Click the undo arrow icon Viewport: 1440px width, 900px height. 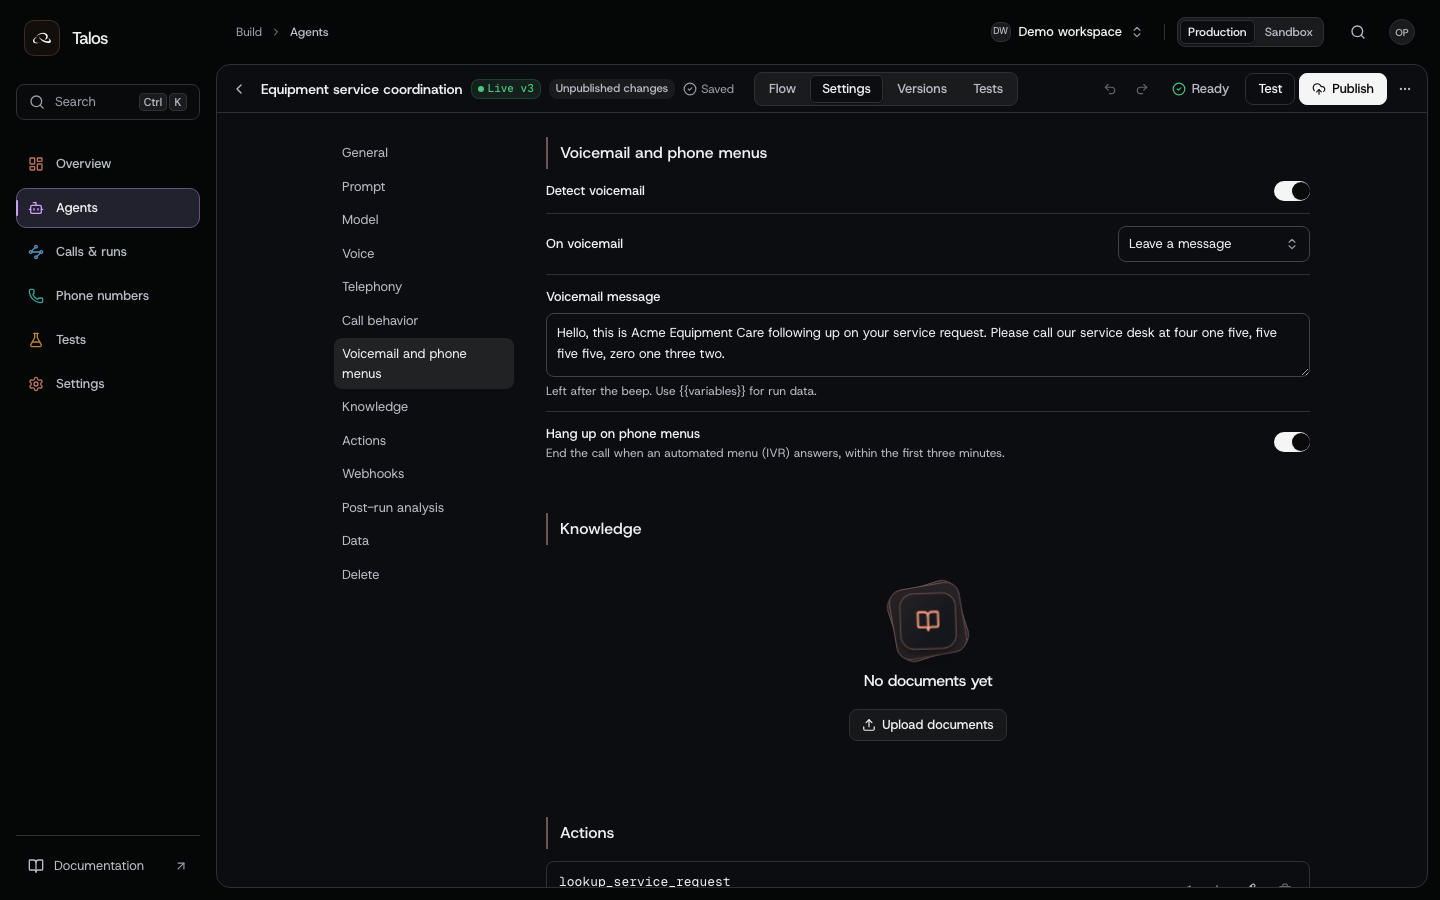coord(1110,89)
